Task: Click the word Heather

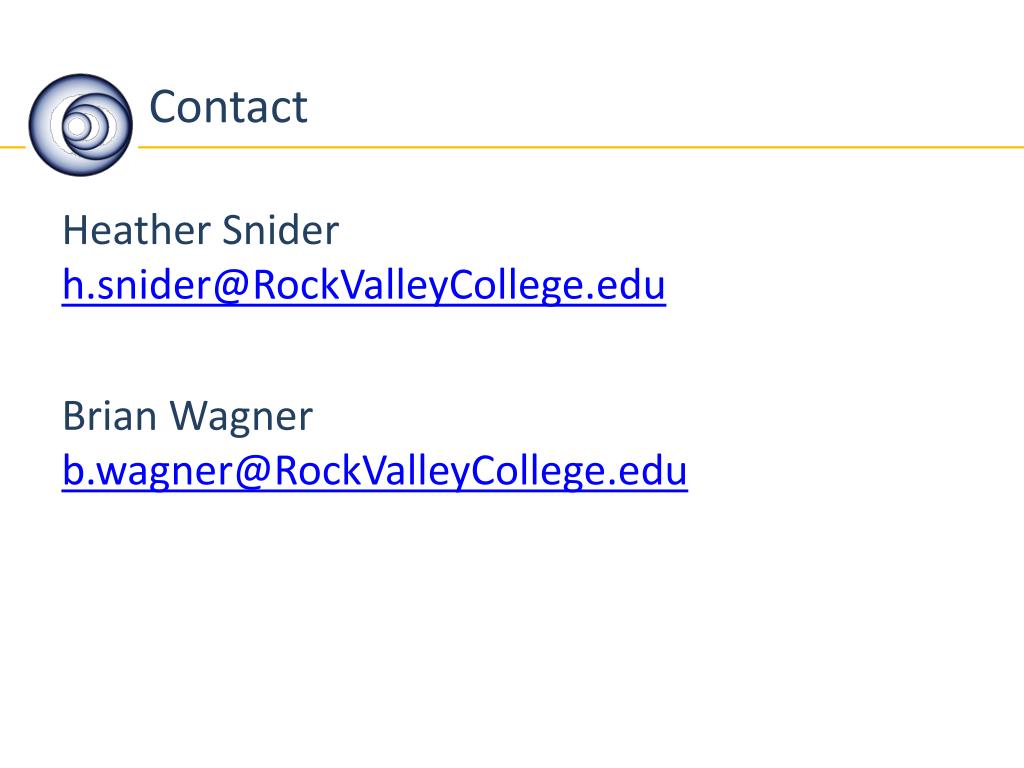Action: point(136,230)
